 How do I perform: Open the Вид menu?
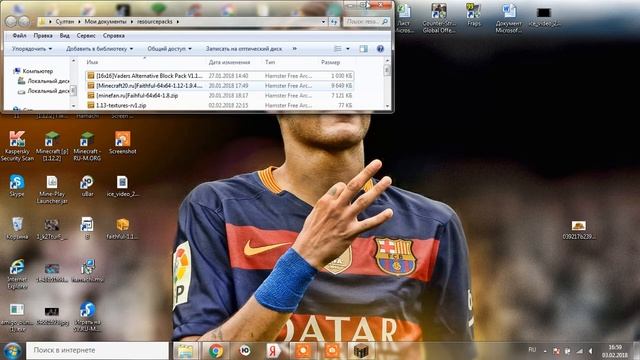click(x=64, y=36)
